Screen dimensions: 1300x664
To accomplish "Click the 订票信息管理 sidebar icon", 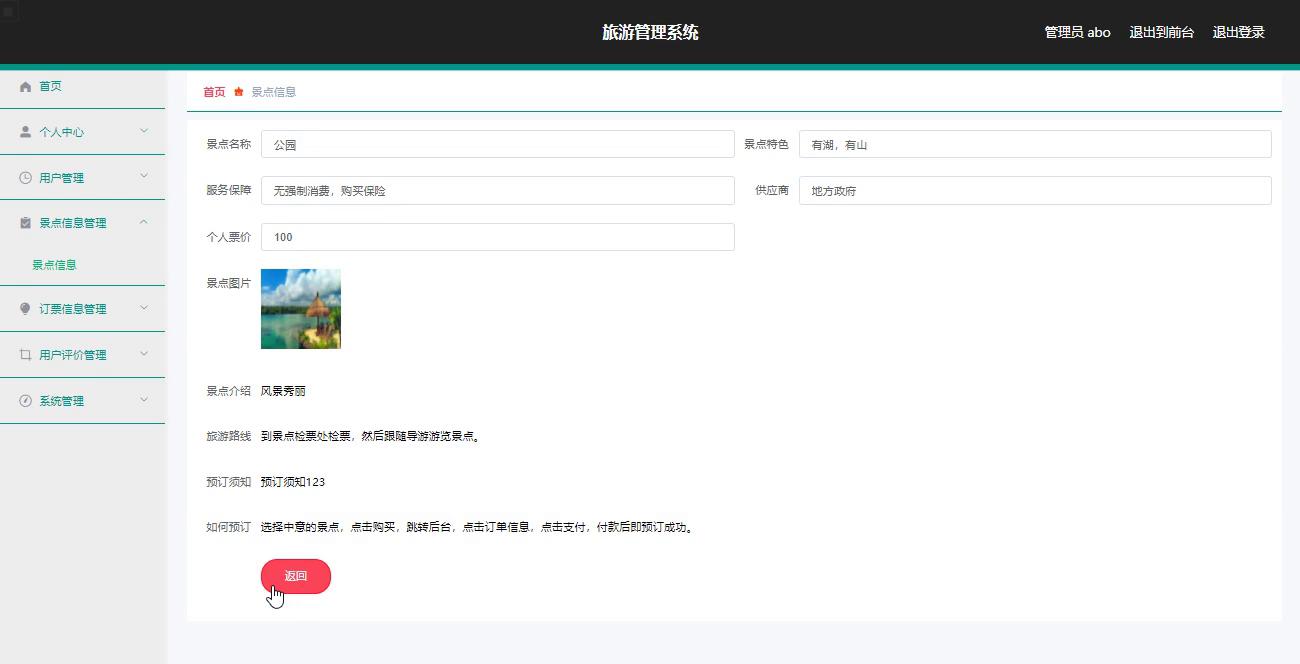I will tap(25, 308).
